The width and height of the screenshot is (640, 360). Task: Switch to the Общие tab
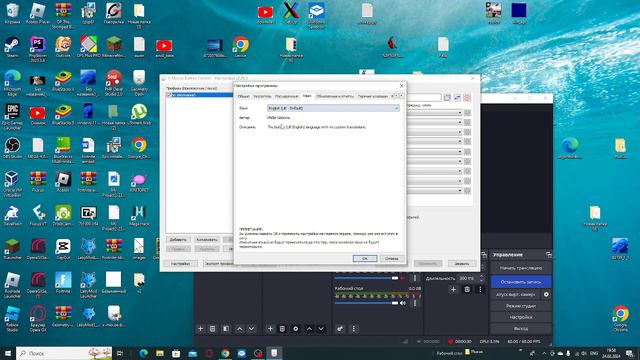pyautogui.click(x=244, y=96)
